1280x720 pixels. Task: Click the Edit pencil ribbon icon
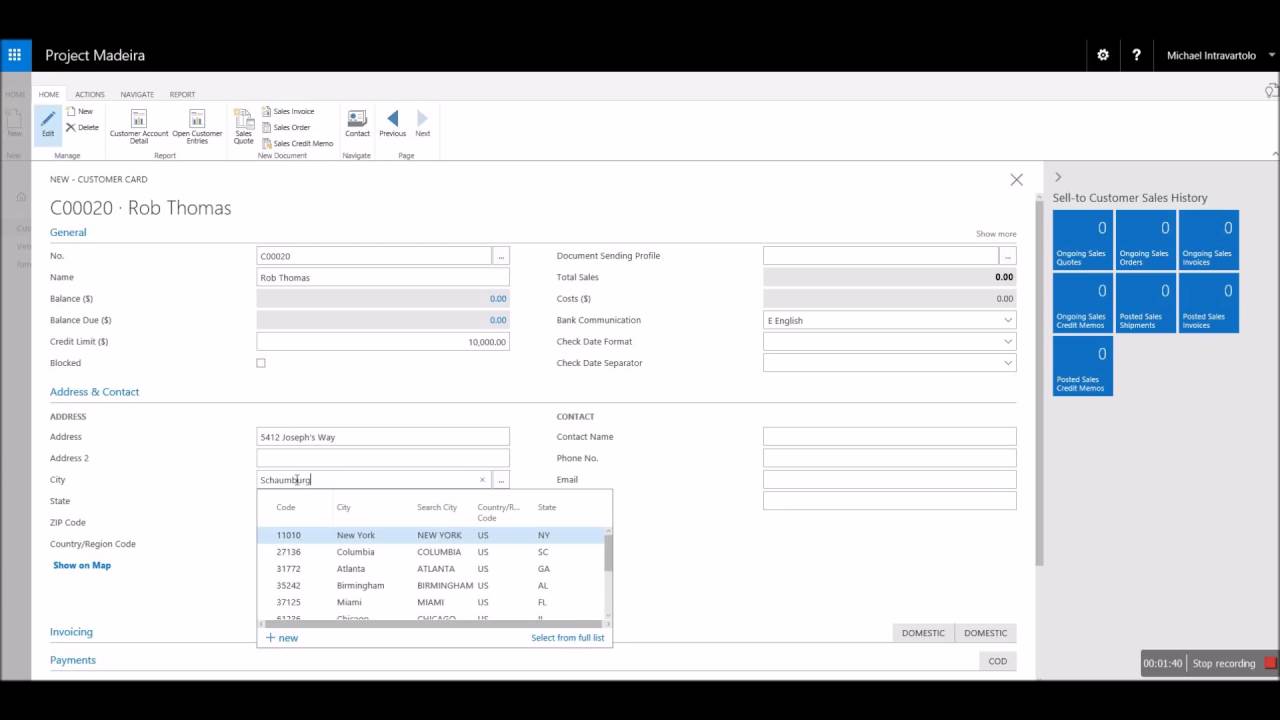click(x=48, y=125)
